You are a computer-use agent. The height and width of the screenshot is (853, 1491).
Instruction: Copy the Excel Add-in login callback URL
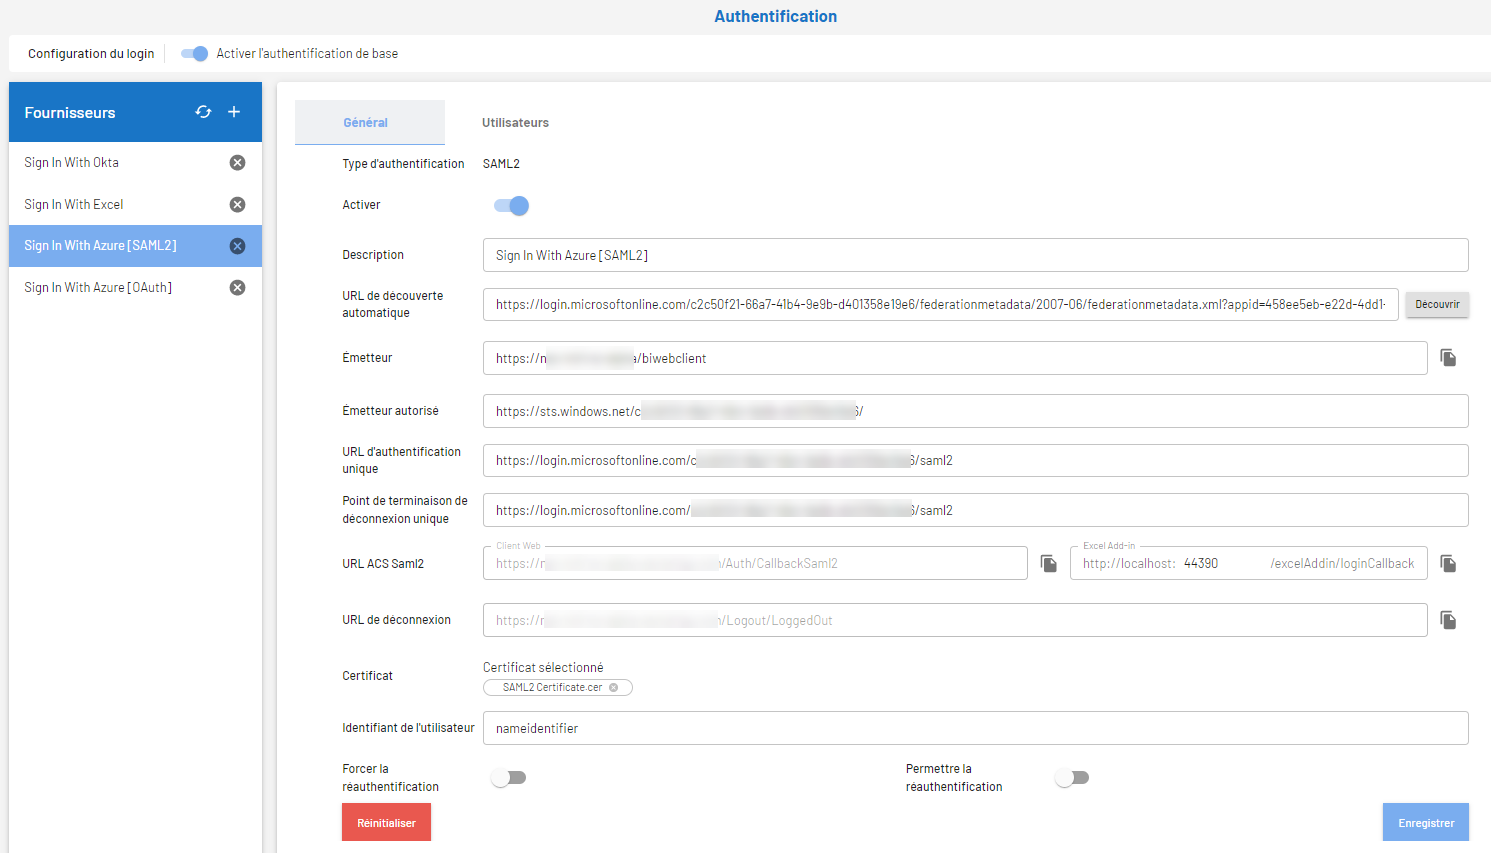[1448, 563]
